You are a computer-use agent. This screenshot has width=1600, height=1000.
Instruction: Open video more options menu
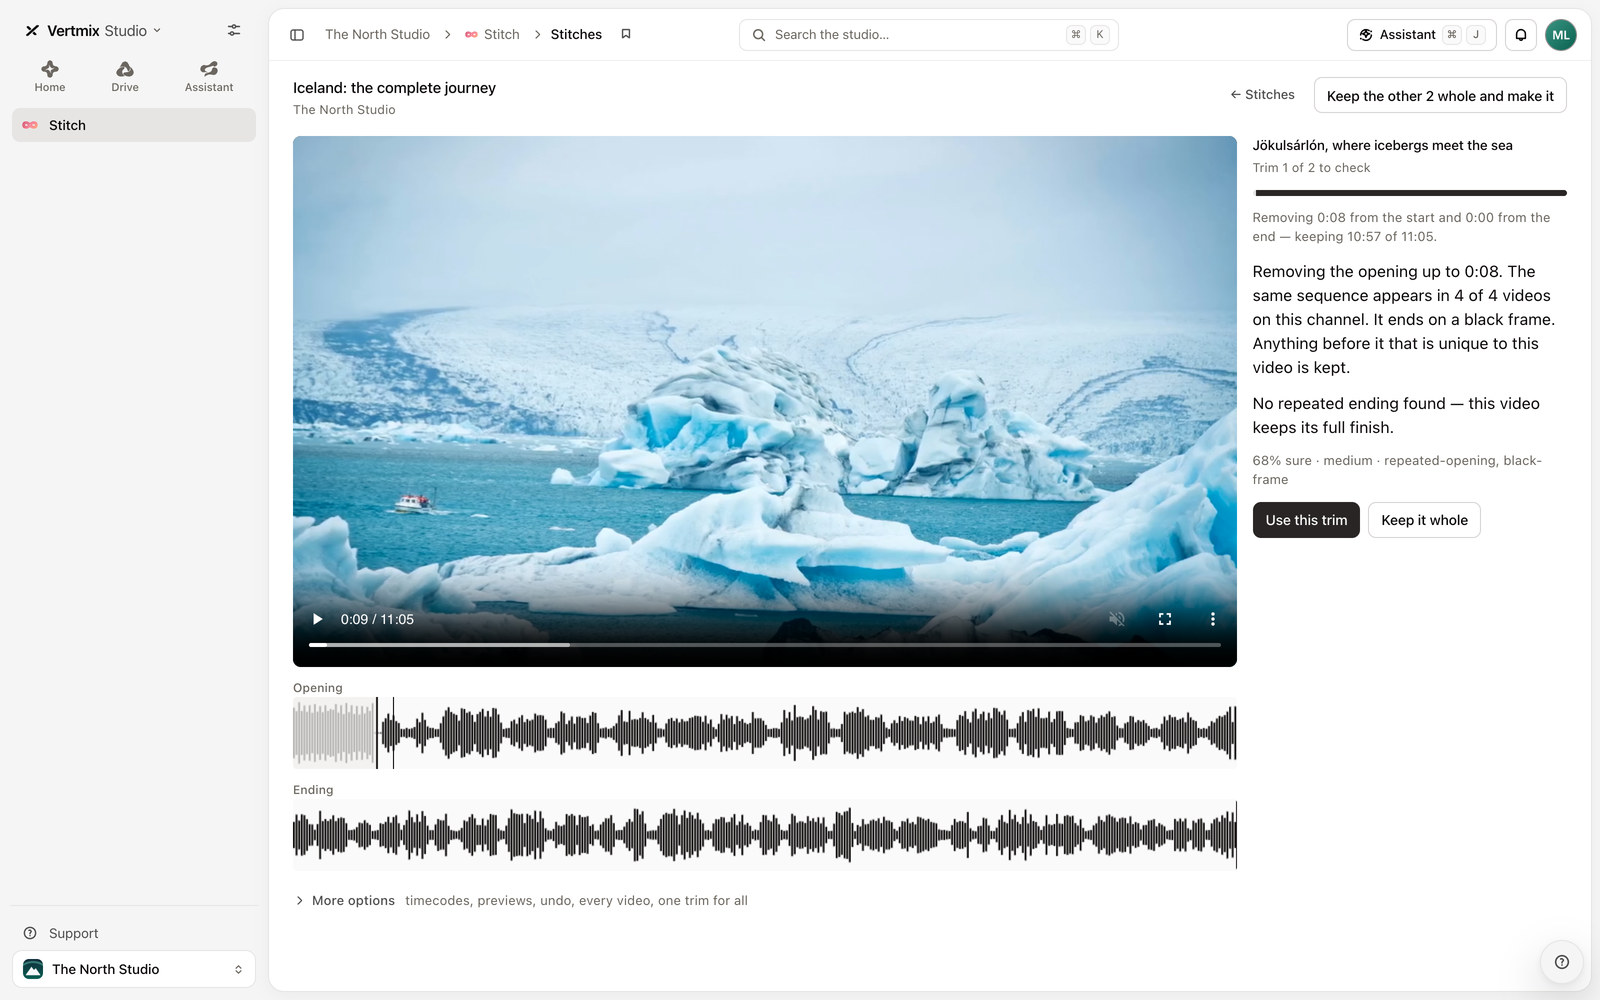(1213, 619)
